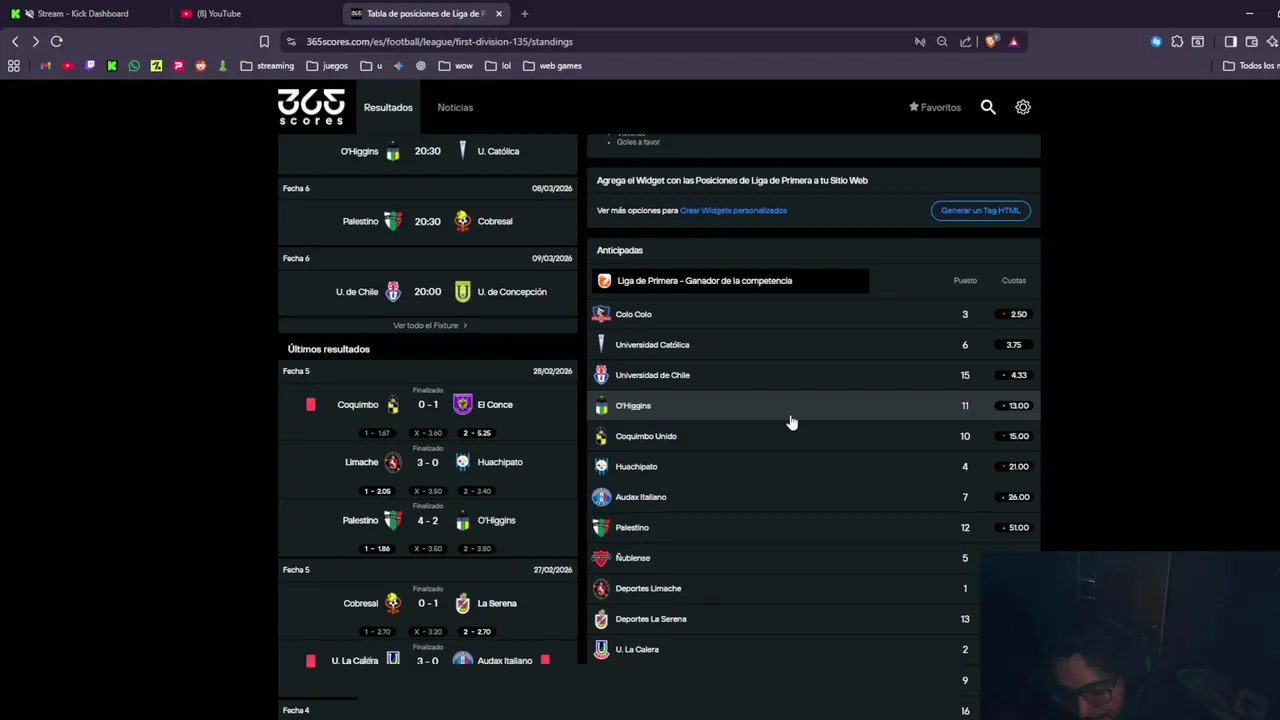Screen dimensions: 1280x720
Task: Open the Twitch bookmark icon
Action: pyautogui.click(x=90, y=66)
